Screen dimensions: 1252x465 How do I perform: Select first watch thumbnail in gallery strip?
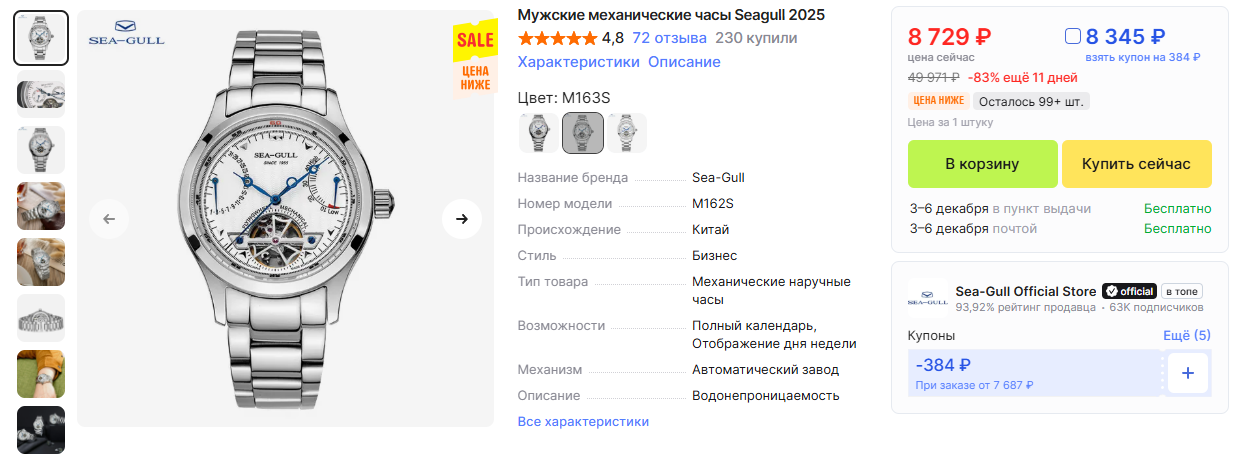pos(41,38)
